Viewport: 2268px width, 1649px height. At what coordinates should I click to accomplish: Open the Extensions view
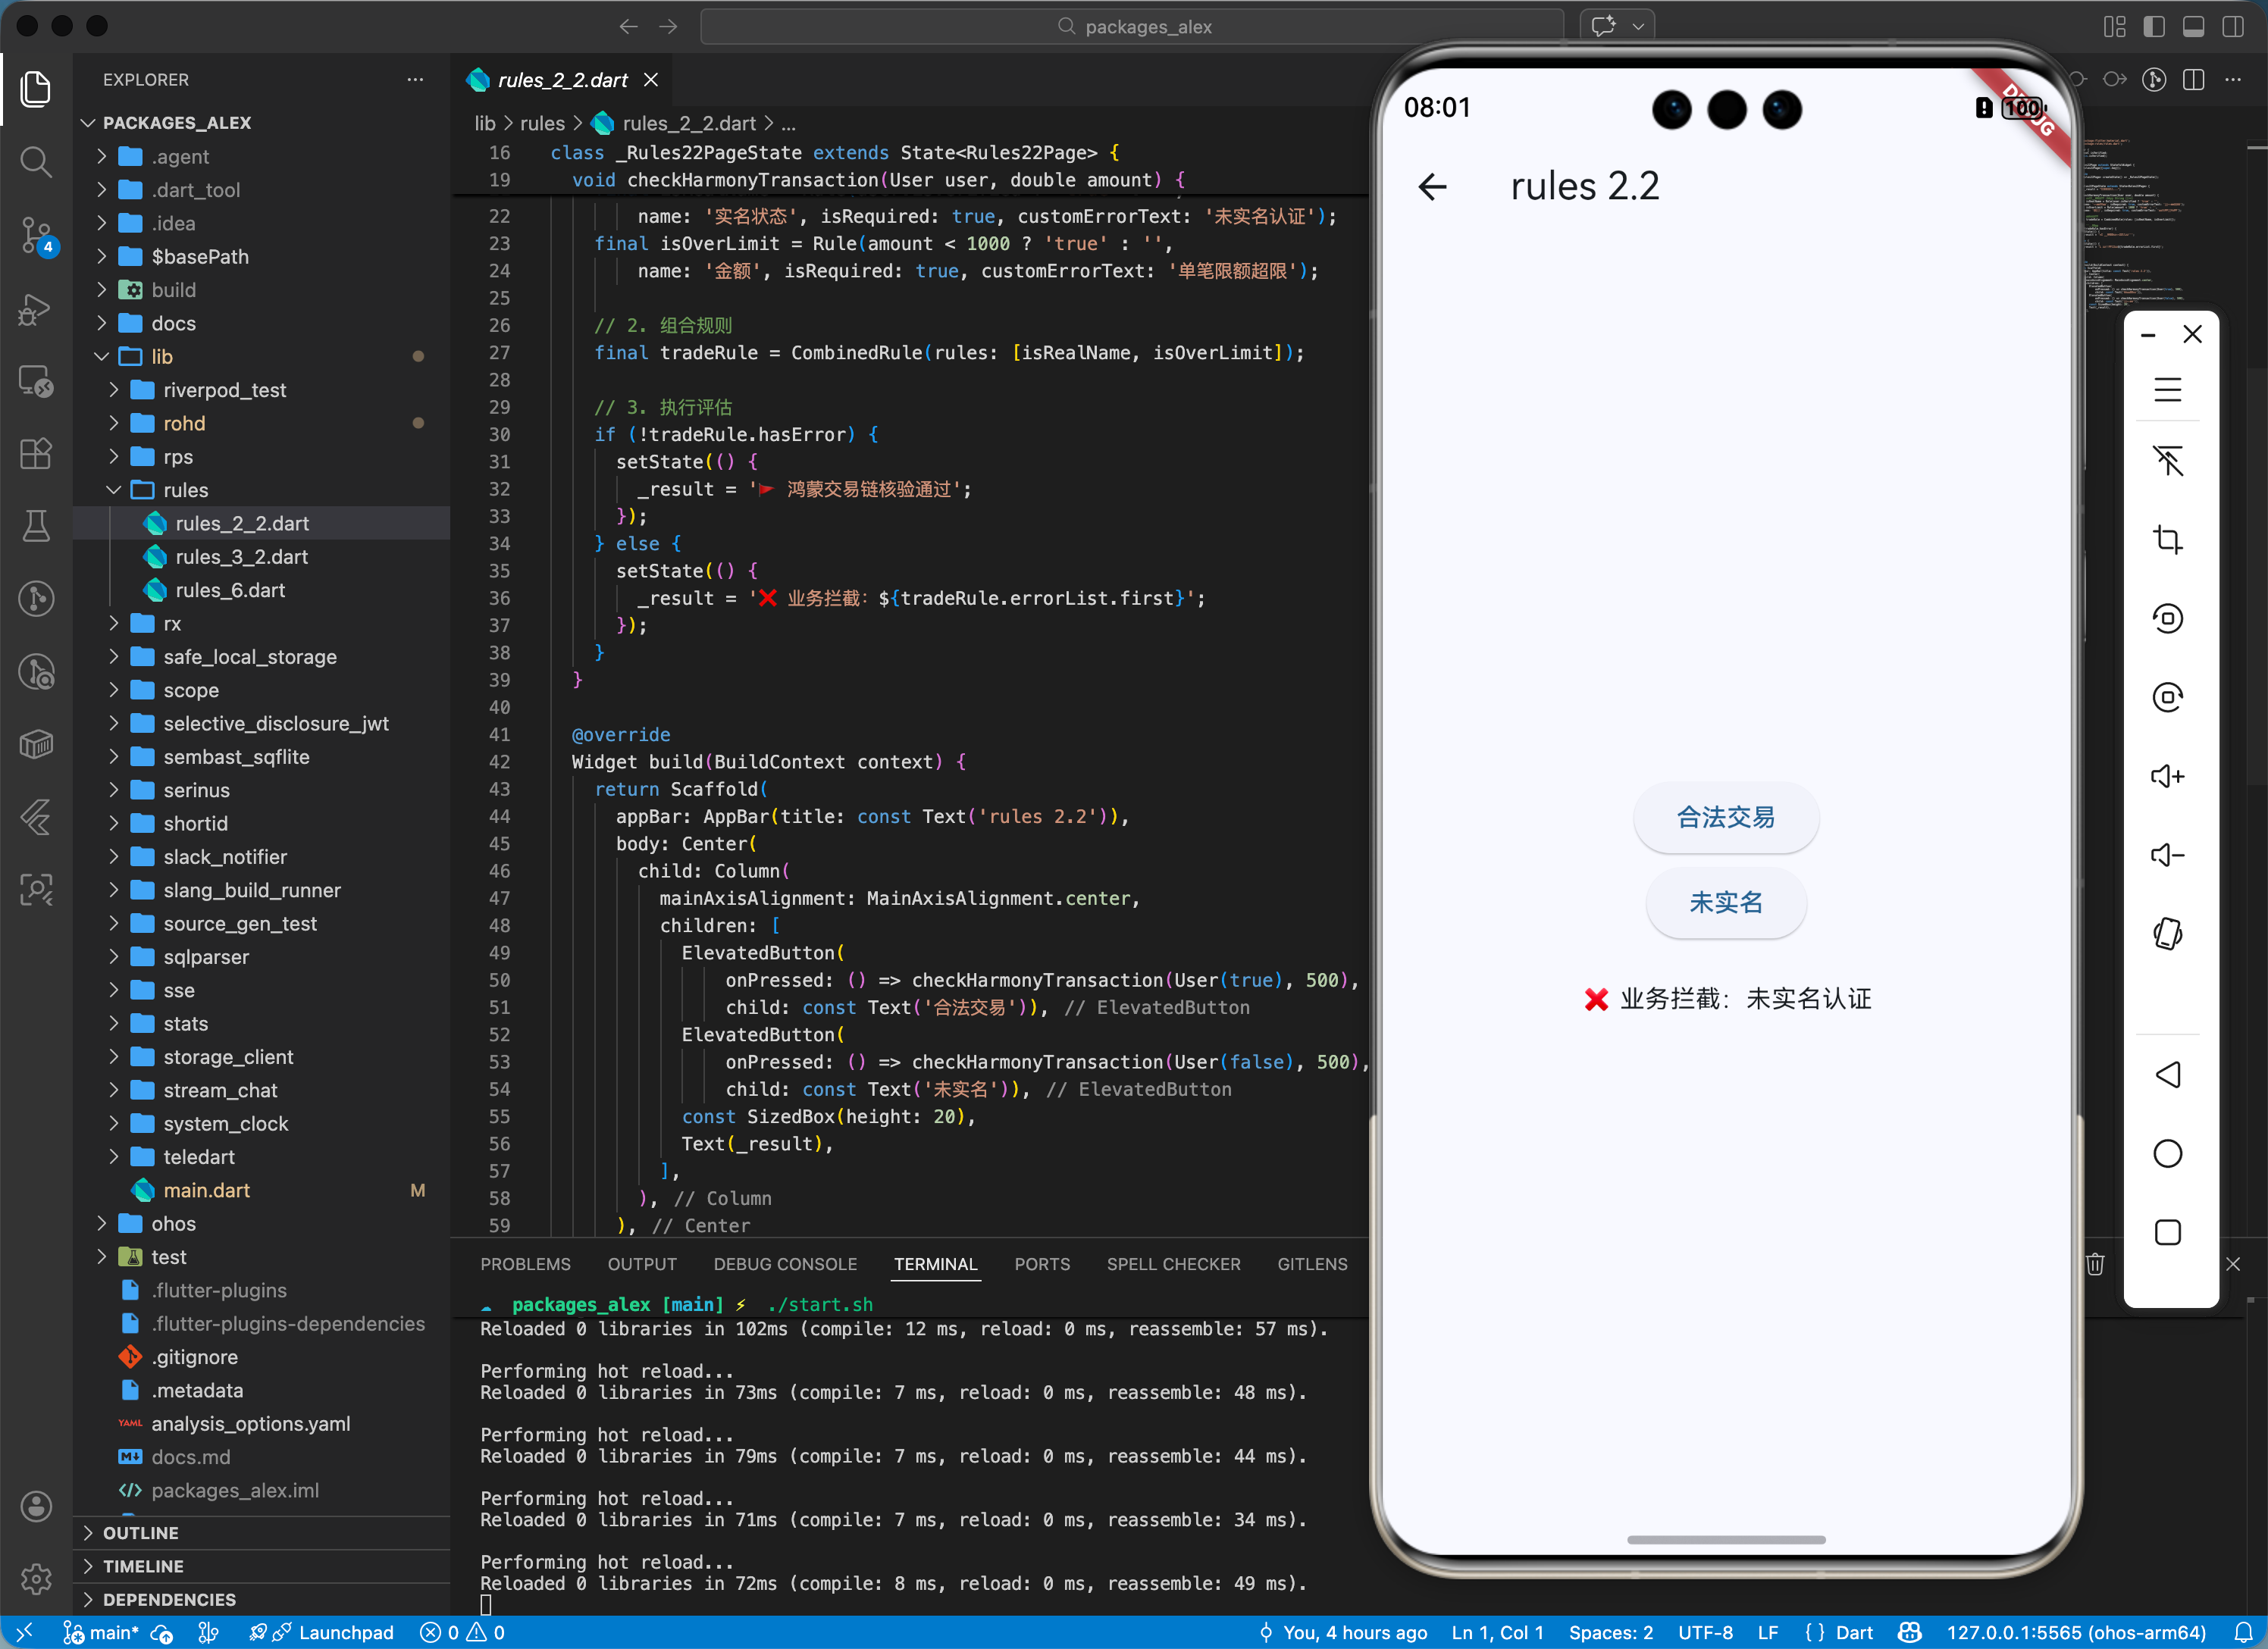coord(36,454)
